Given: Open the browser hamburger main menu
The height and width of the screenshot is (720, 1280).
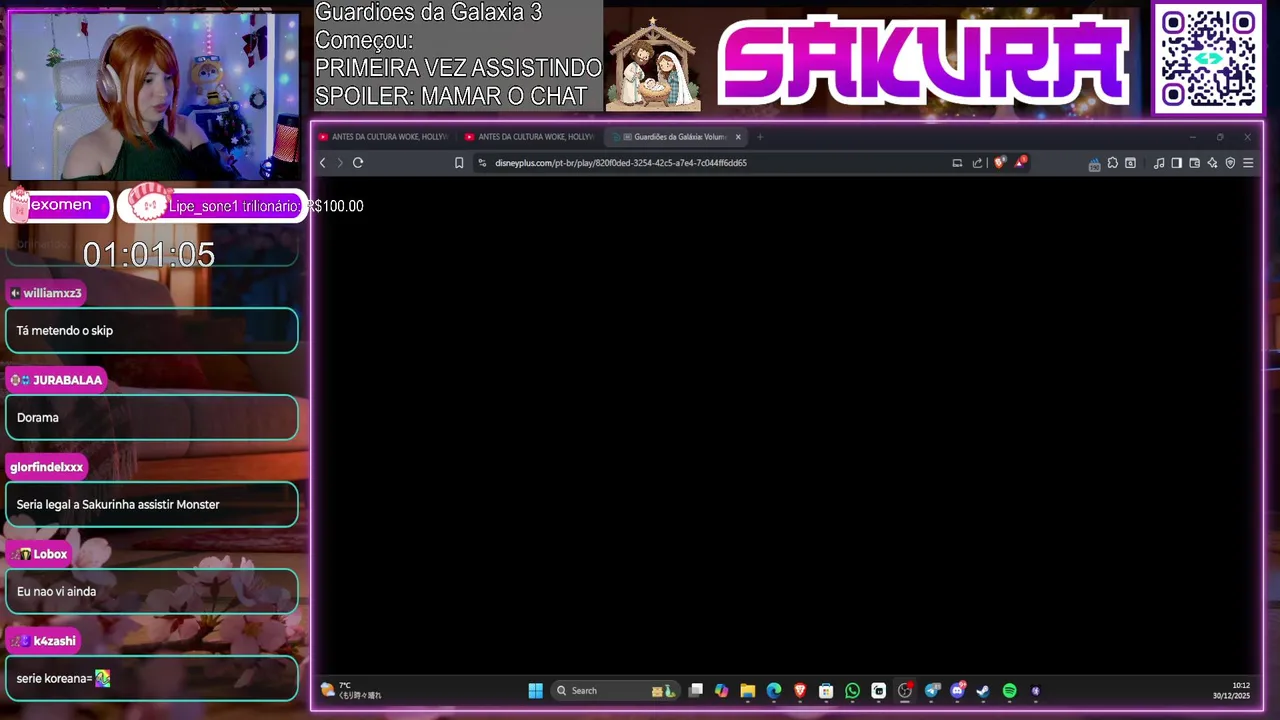Looking at the screenshot, I should tap(1248, 163).
